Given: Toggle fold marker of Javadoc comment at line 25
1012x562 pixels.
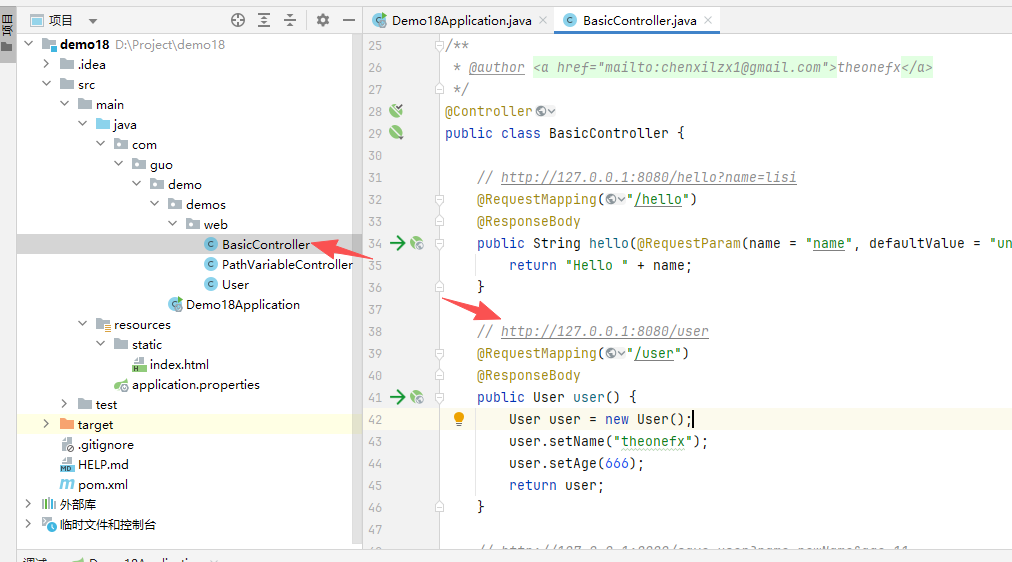Looking at the screenshot, I should 439,45.
